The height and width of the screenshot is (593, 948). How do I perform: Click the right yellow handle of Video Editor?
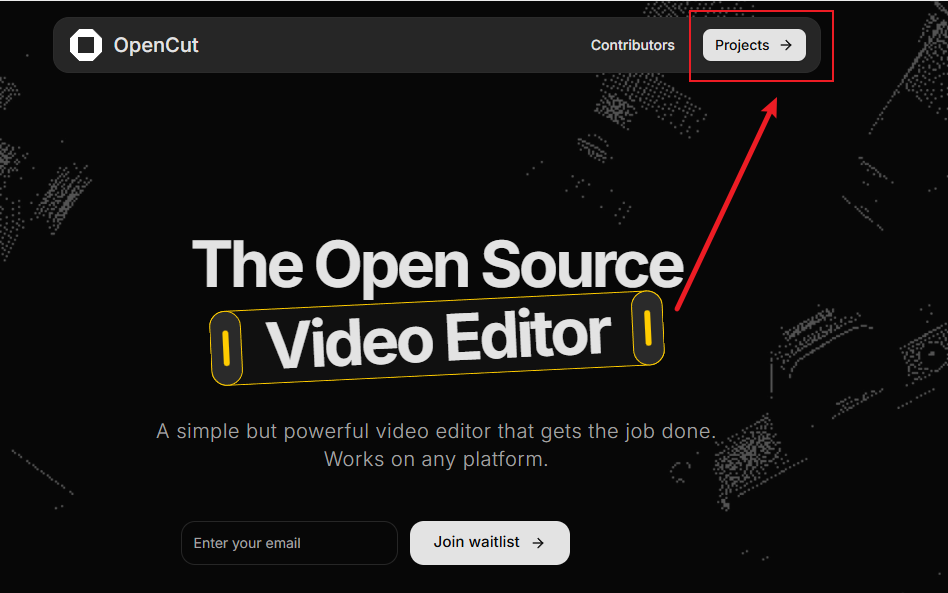648,328
